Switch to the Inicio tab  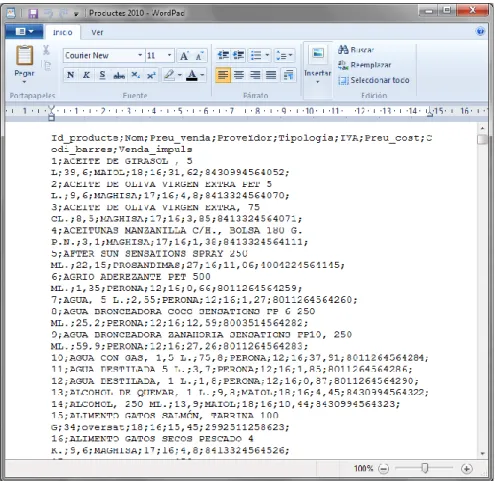tap(63, 32)
